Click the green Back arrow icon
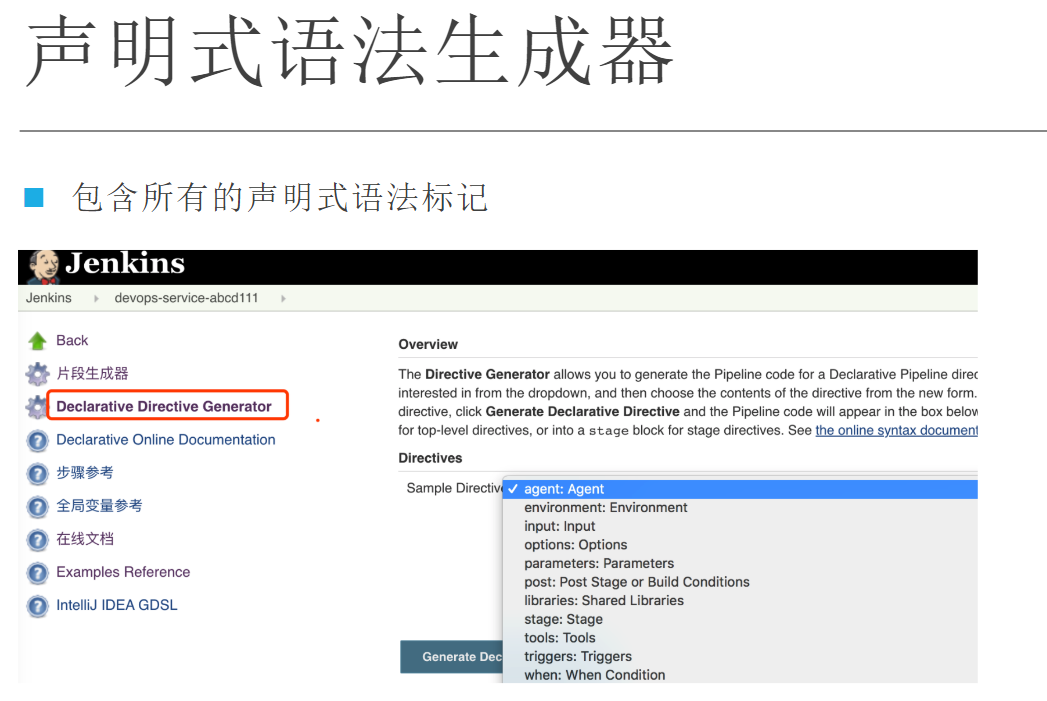 tap(37, 341)
